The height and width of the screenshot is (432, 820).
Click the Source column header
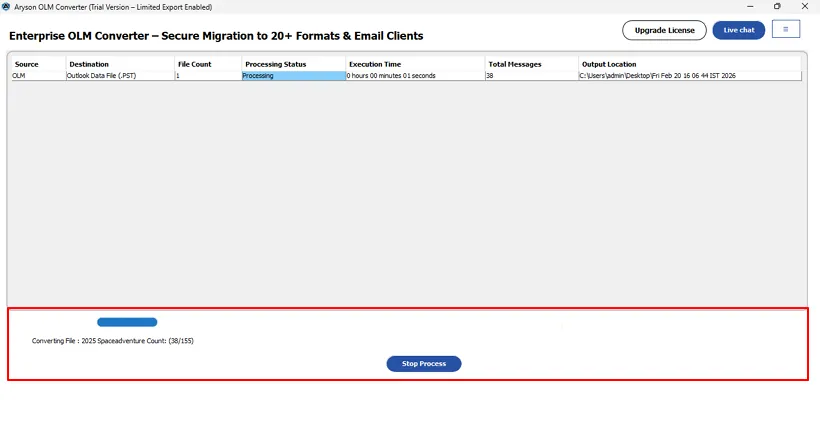click(26, 64)
